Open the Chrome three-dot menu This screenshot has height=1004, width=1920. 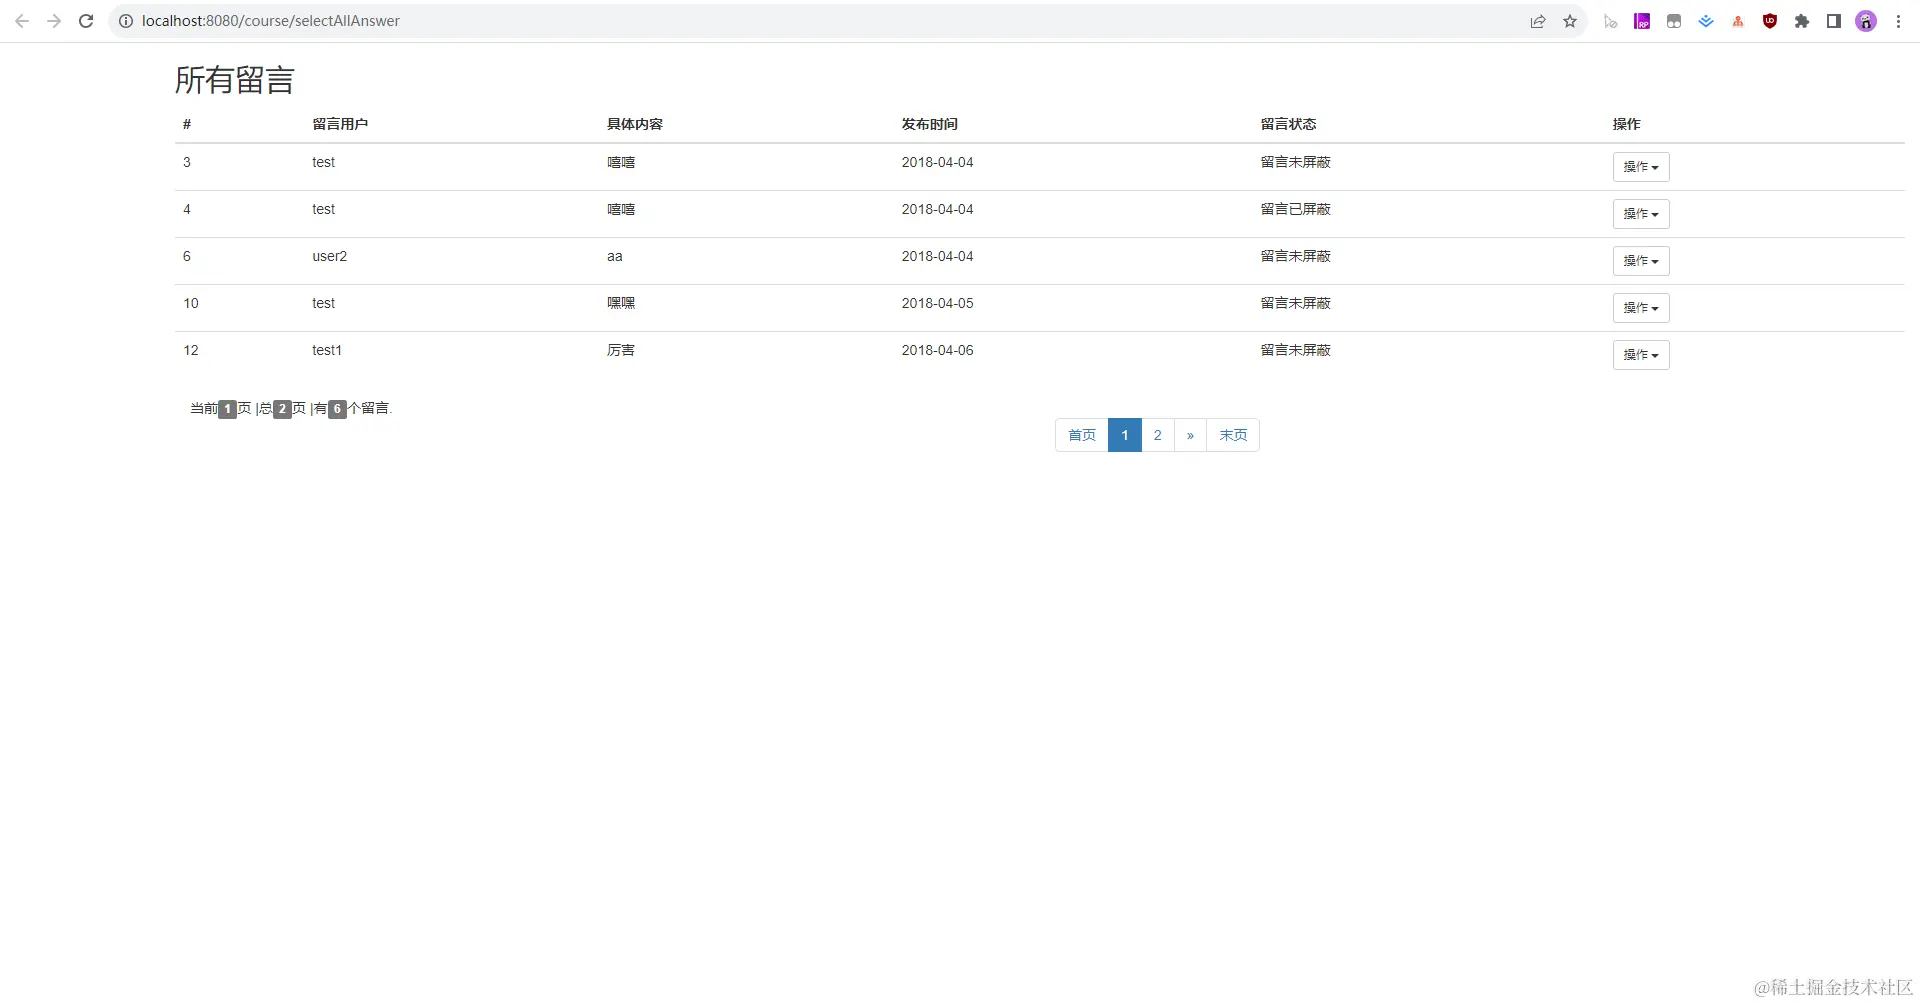[x=1898, y=21]
